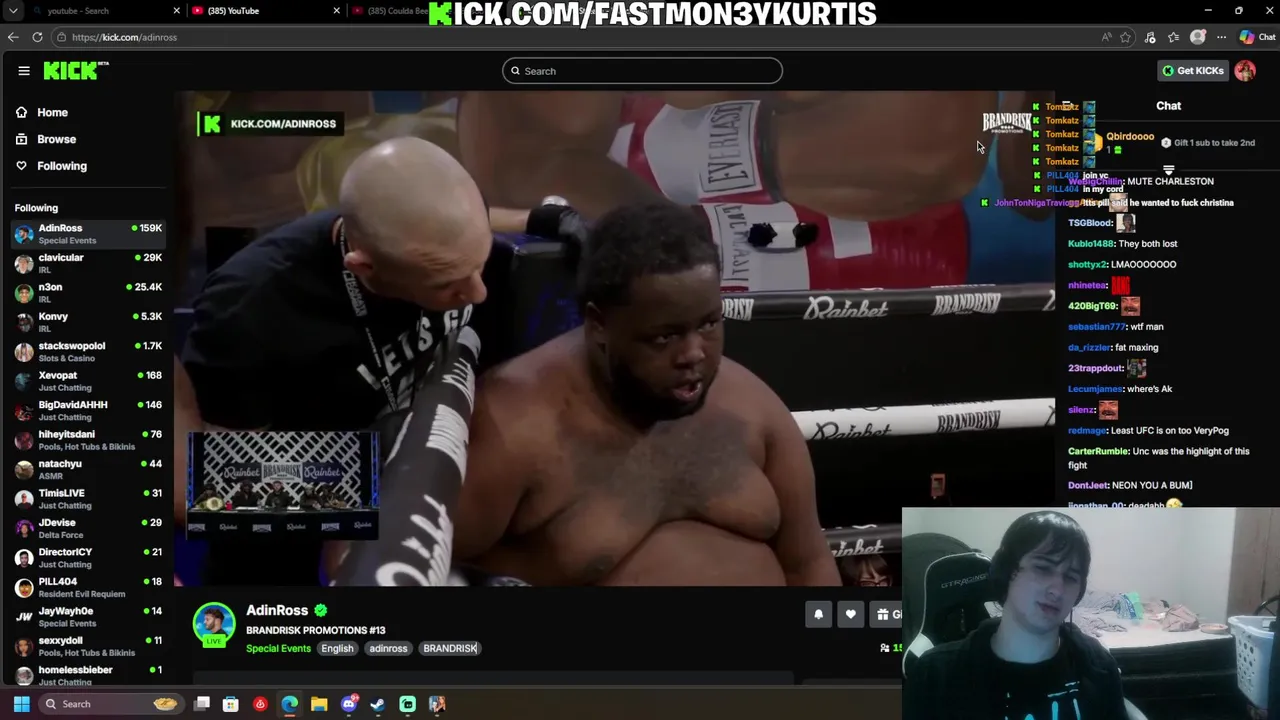Open TimisLIVE channel from Following
This screenshot has width=1280, height=720.
(x=88, y=499)
